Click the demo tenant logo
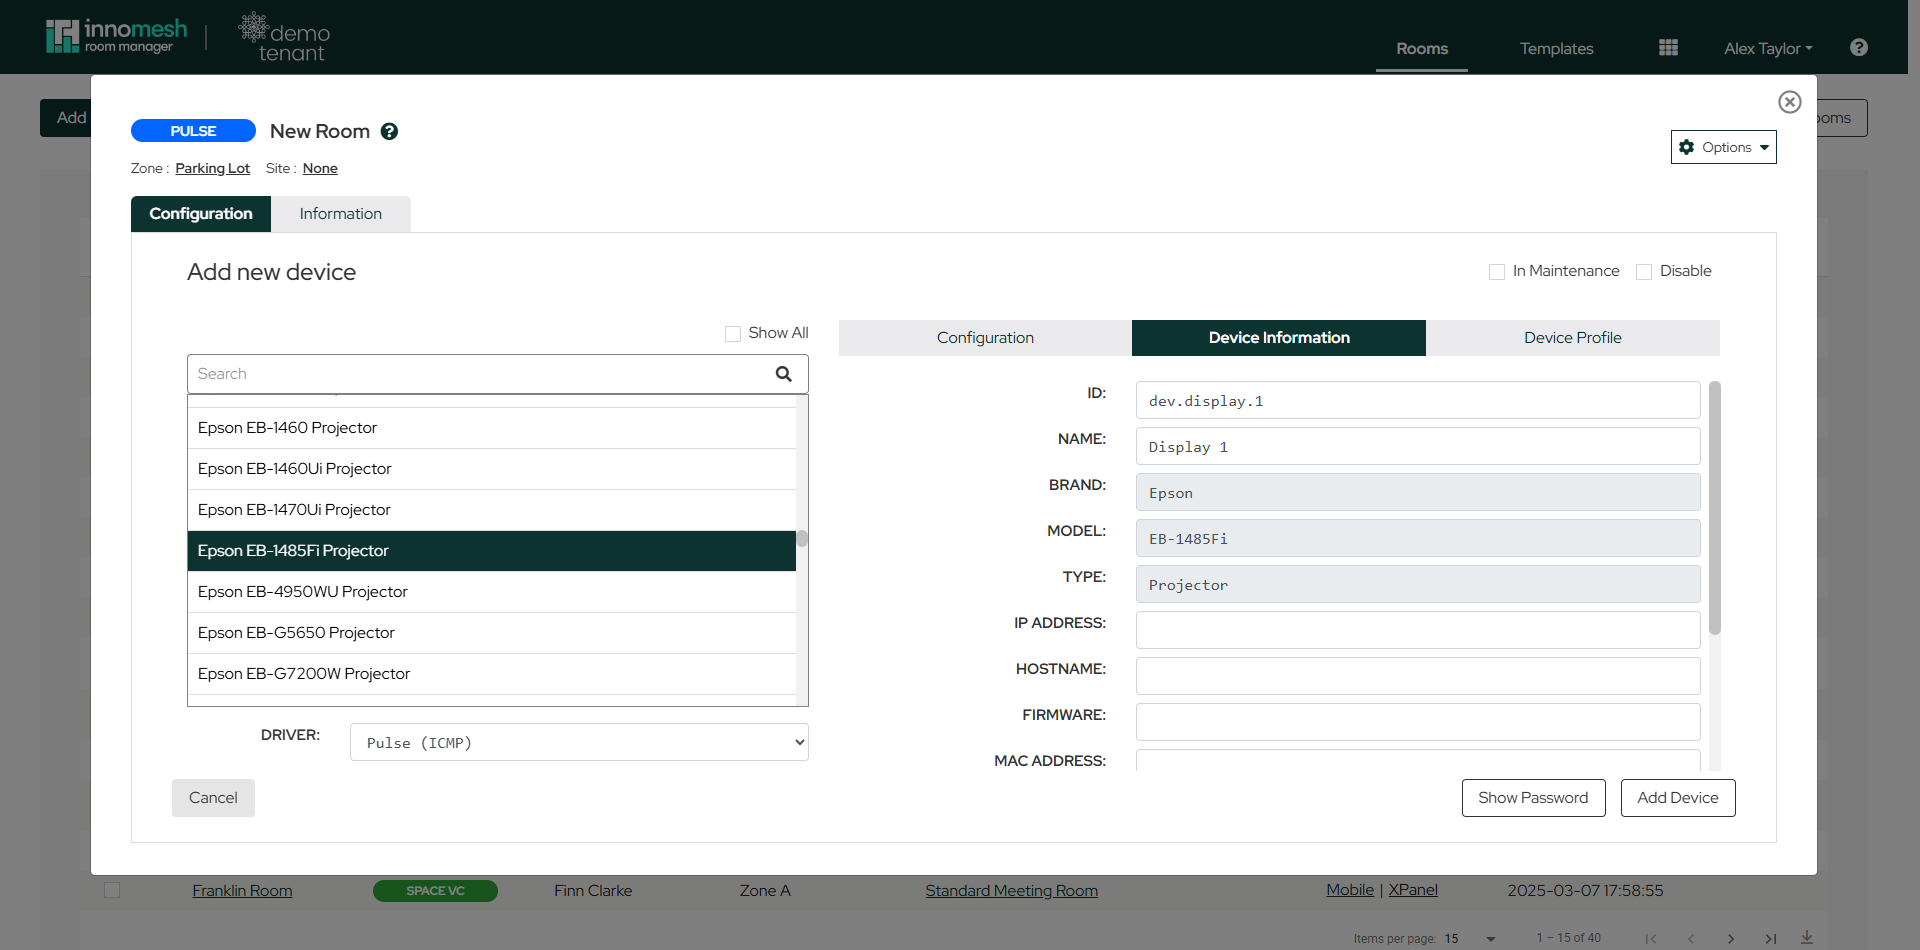 (x=284, y=38)
